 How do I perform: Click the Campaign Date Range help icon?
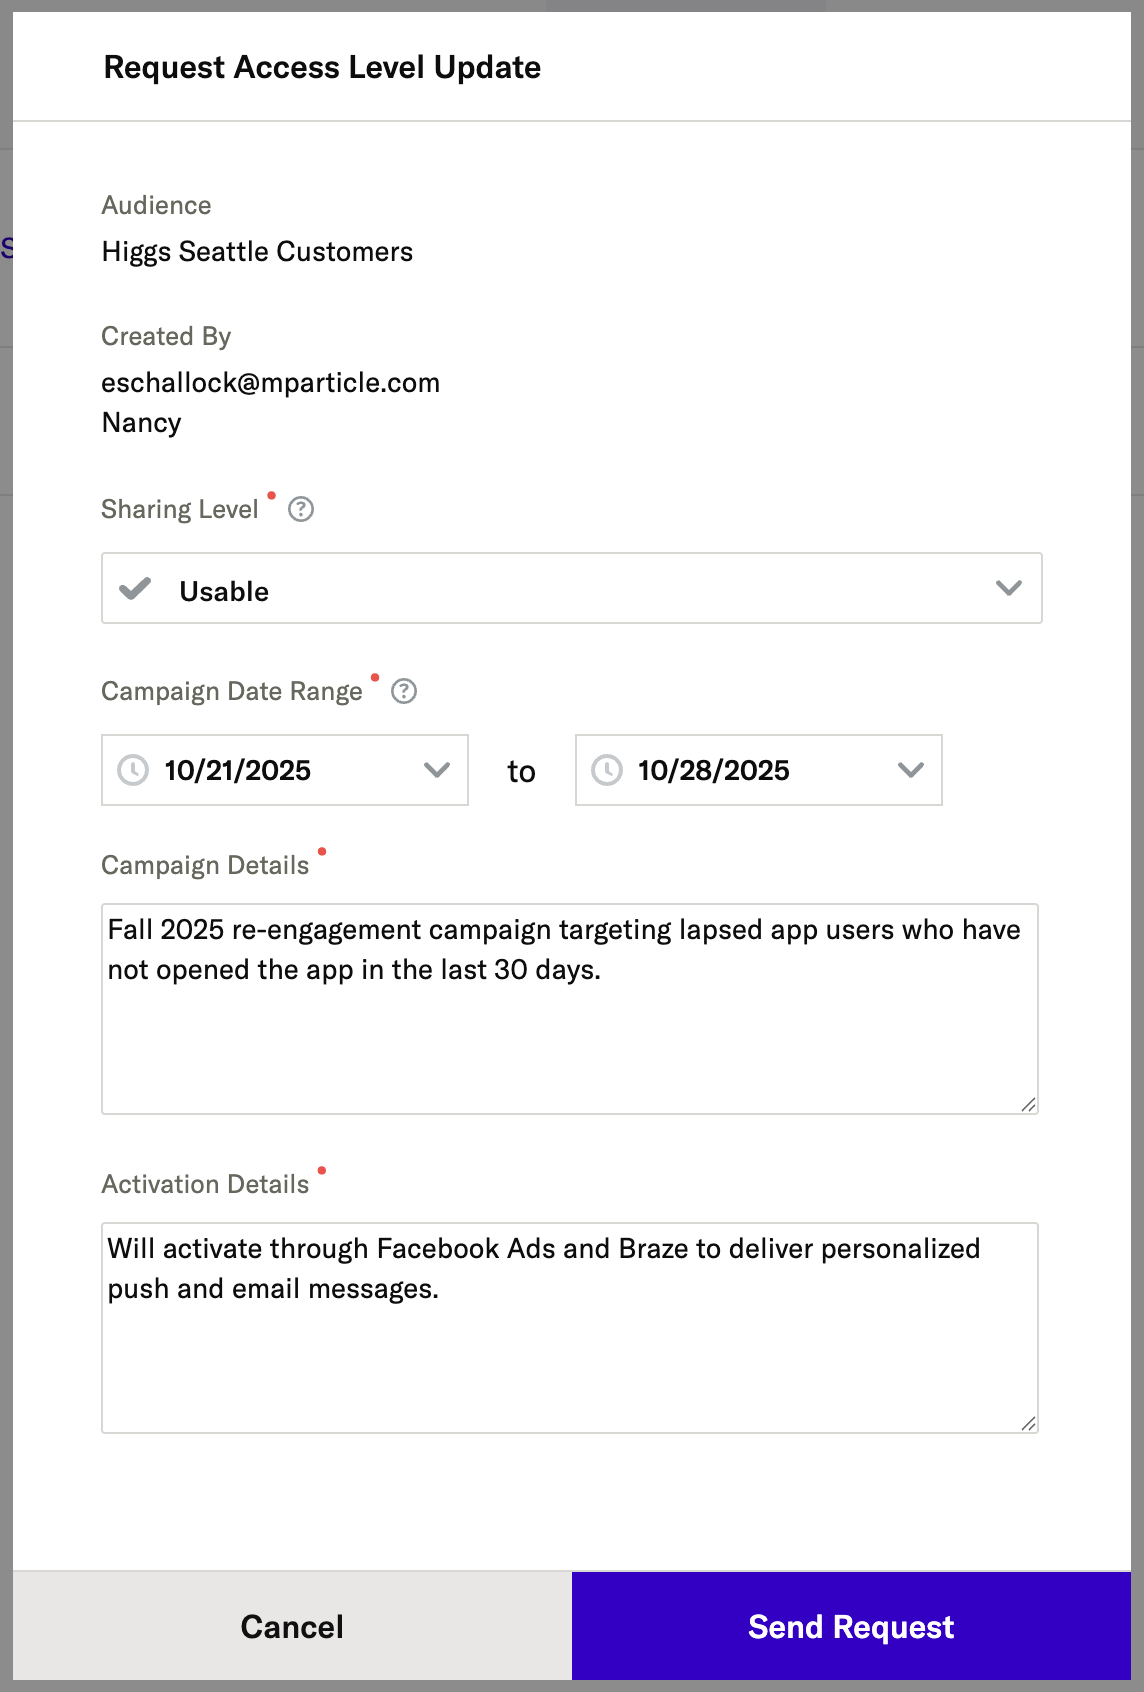click(x=404, y=692)
